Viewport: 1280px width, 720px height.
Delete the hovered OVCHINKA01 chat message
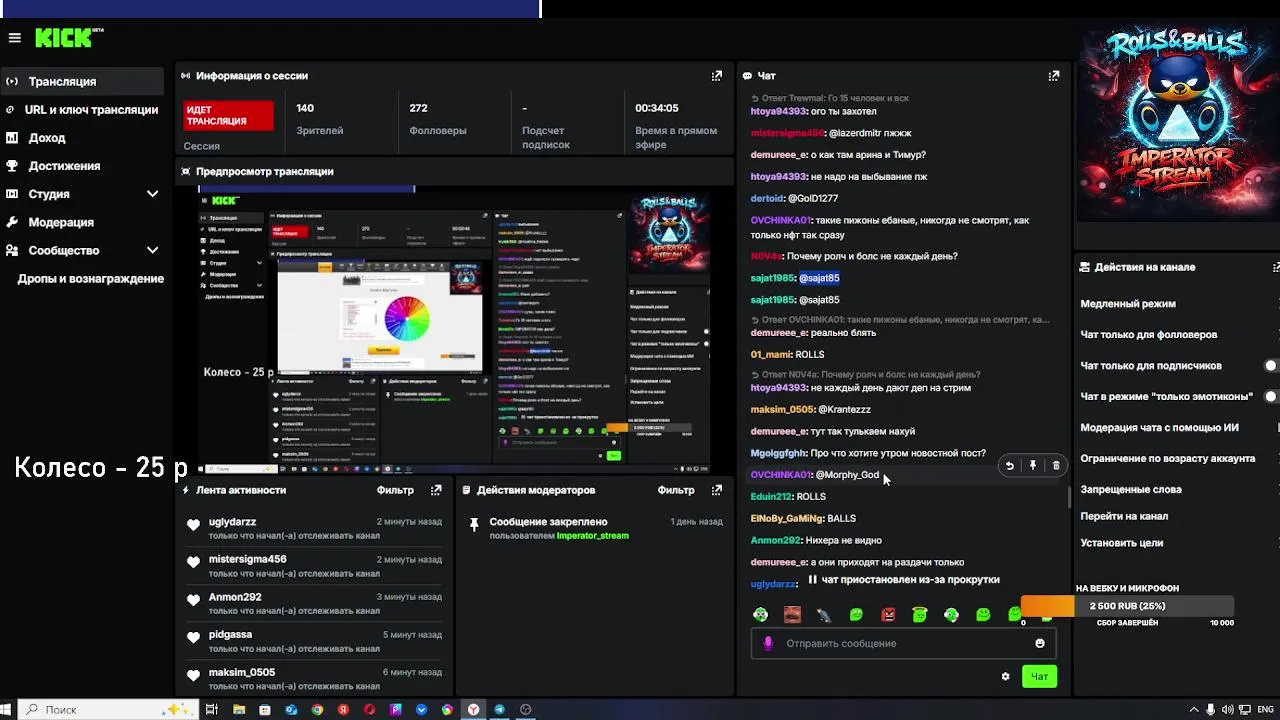point(1056,466)
